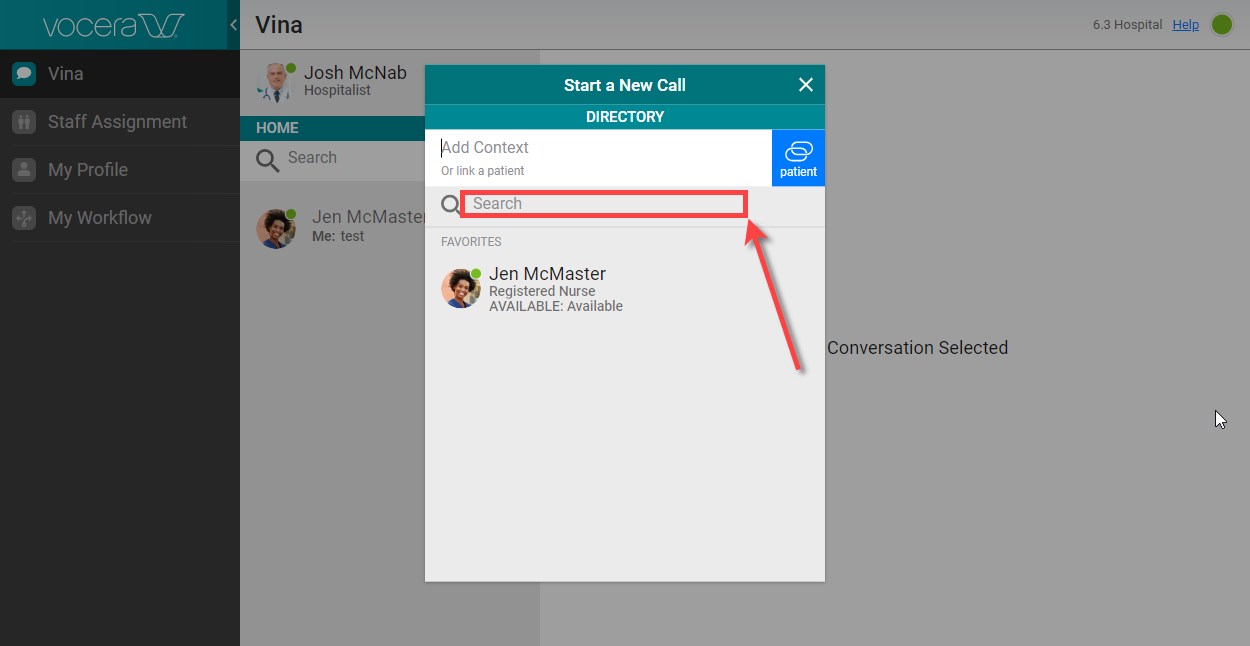
Task: Open Vina in the sidebar
Action: [120, 74]
